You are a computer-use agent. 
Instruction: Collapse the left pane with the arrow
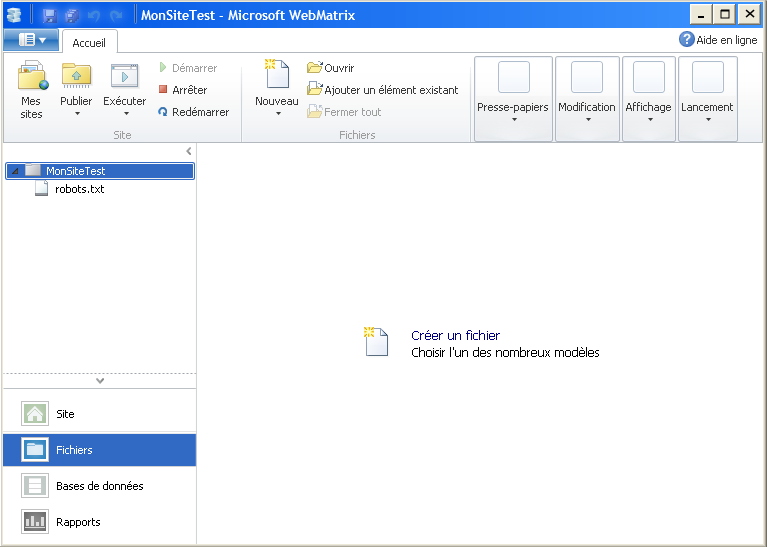[x=189, y=151]
